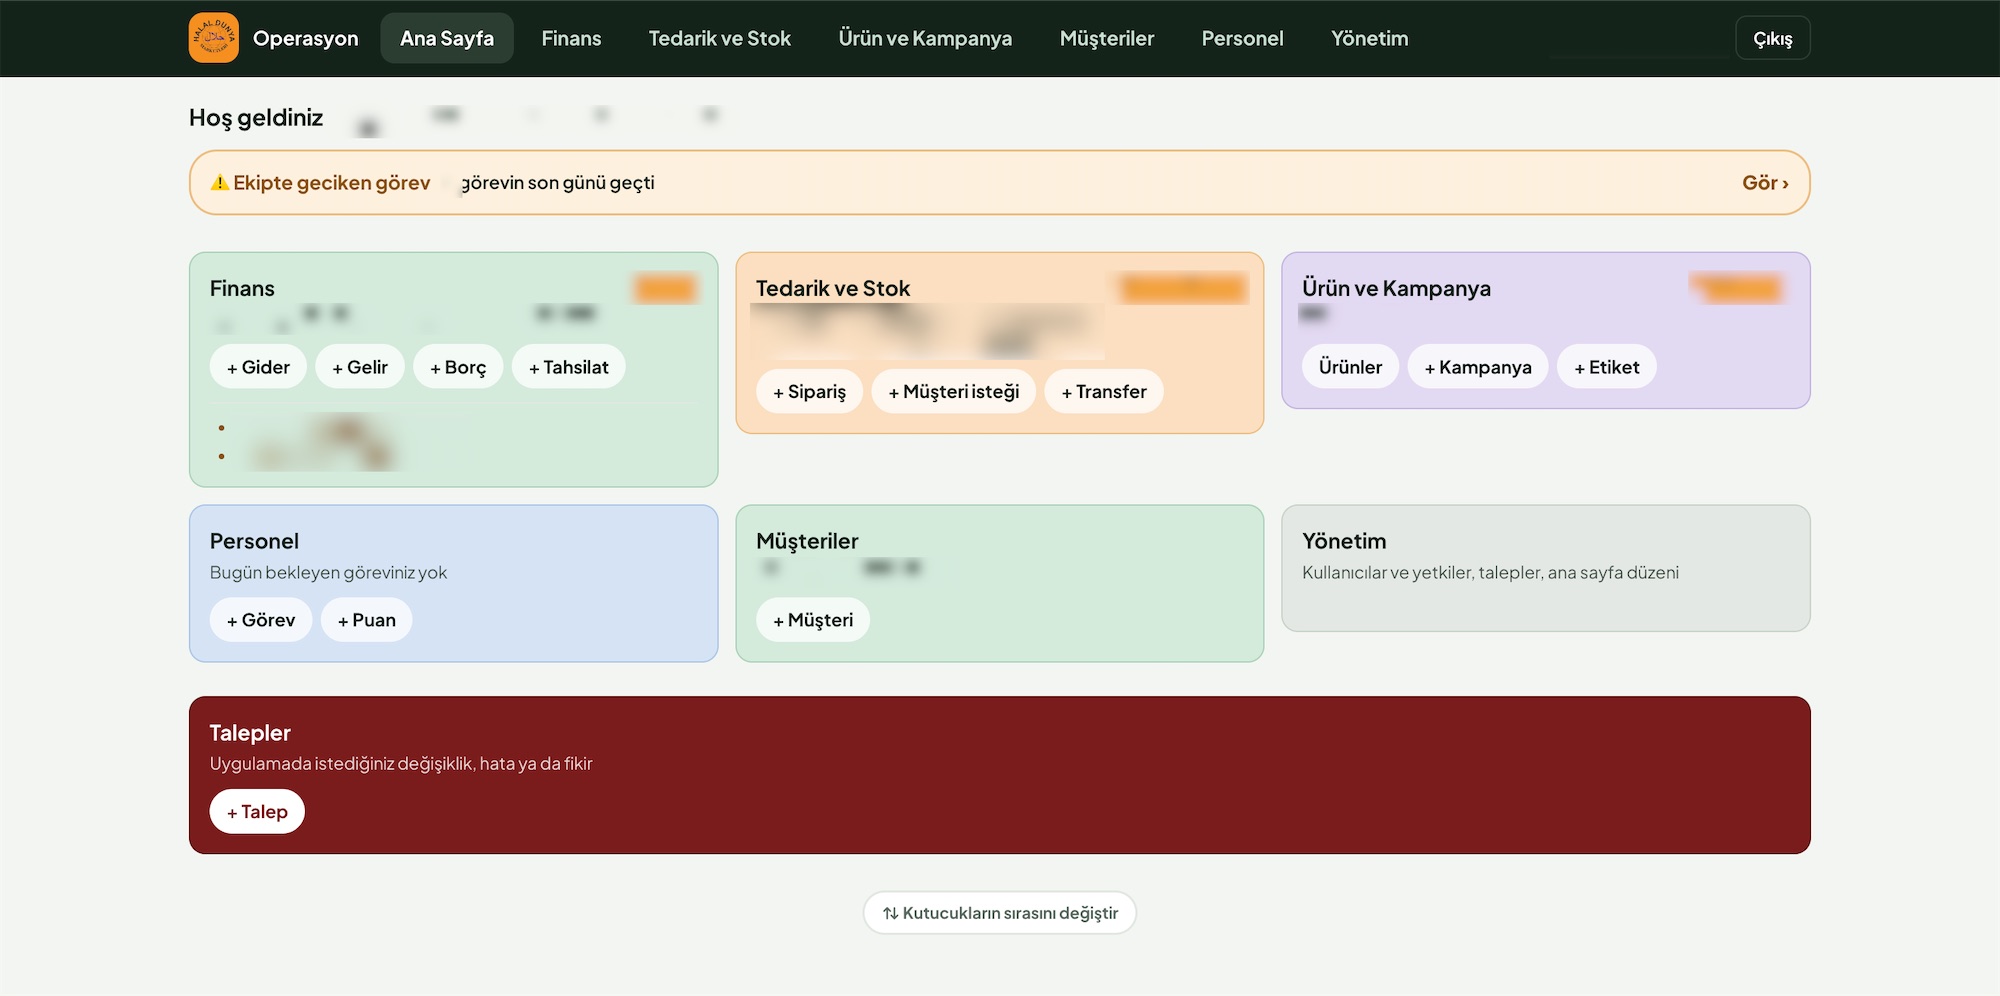Open the Ürünler button

point(1350,367)
